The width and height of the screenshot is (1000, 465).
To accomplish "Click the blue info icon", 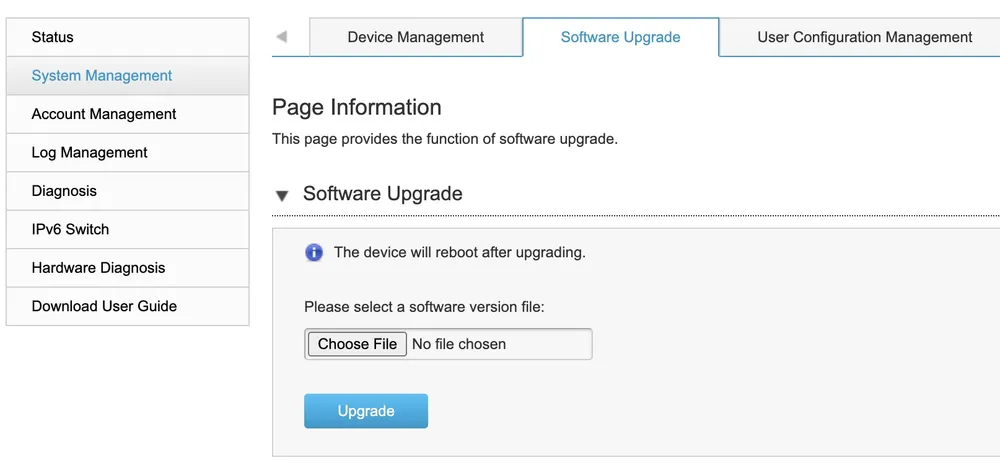I will click(314, 253).
